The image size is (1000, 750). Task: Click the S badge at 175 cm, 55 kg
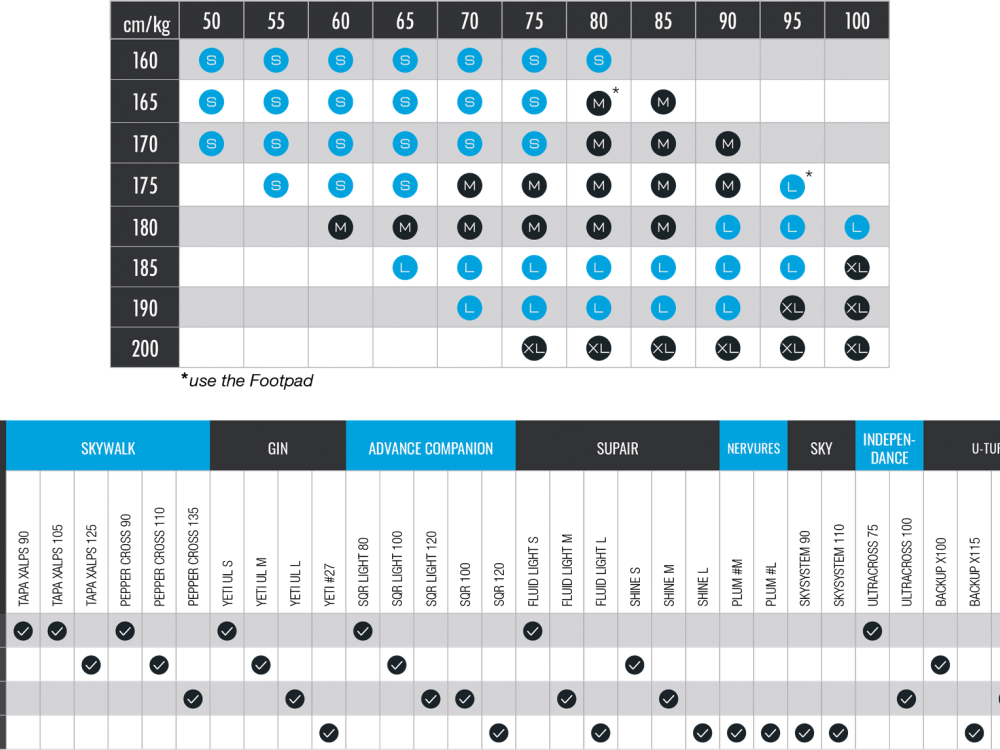click(276, 186)
